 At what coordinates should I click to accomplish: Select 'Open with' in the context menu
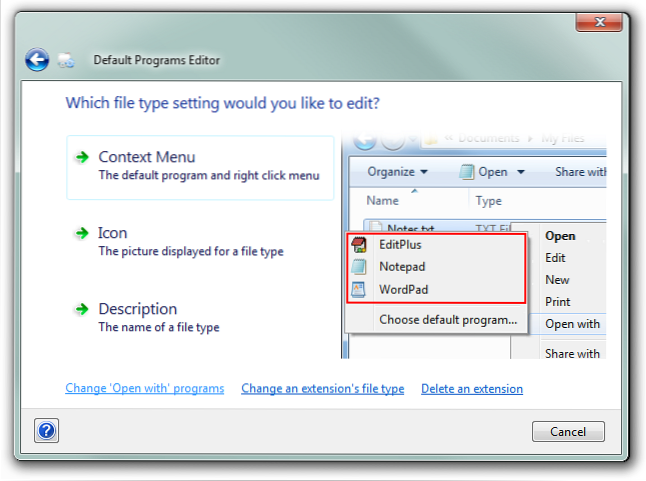click(572, 324)
